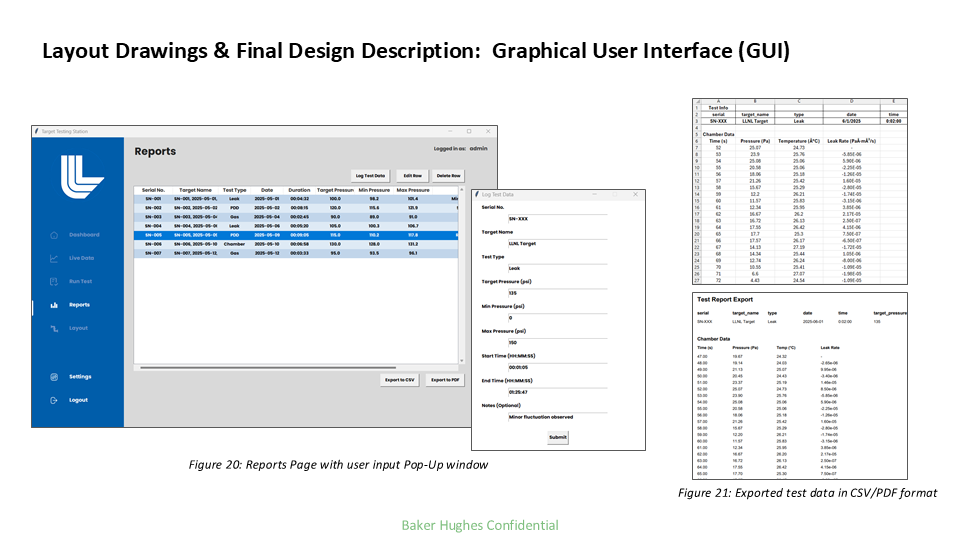Viewport: 960px width, 540px height.
Task: Export the report with Export to CSV
Action: pyautogui.click(x=399, y=380)
